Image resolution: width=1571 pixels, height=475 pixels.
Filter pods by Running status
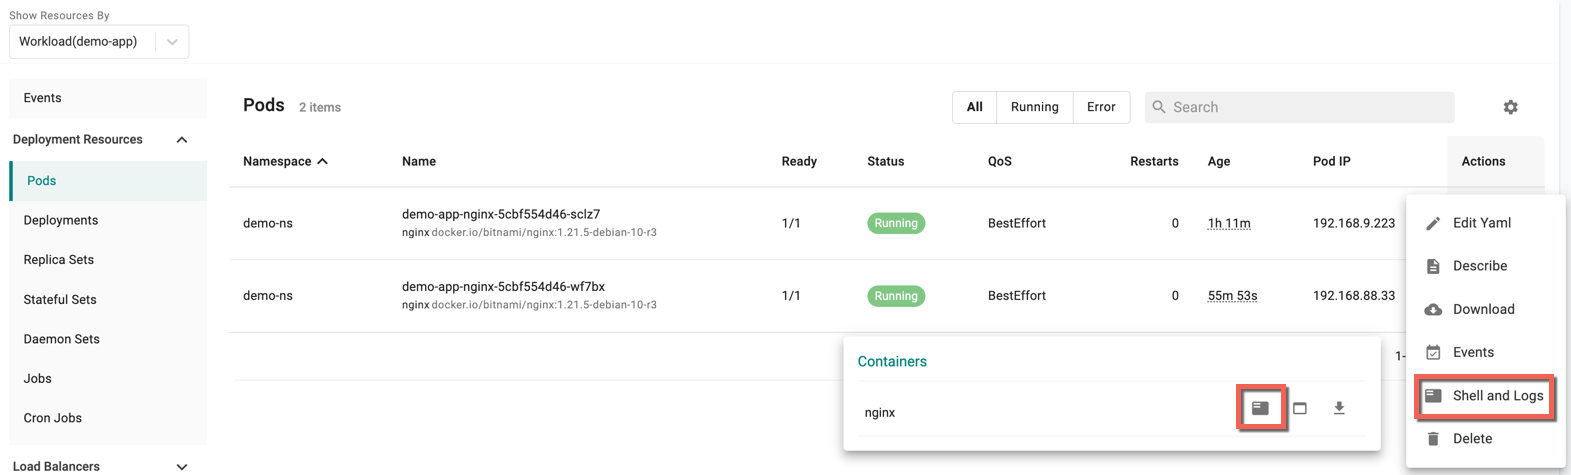(x=1034, y=107)
